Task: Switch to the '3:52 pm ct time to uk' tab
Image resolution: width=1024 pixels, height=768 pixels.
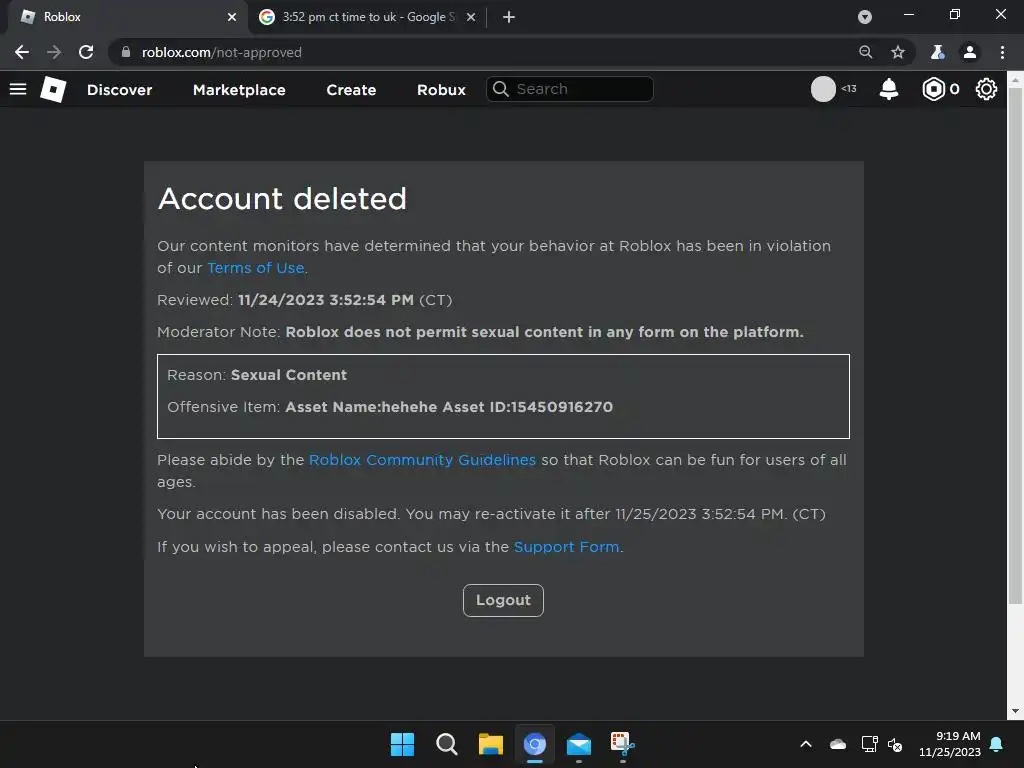Action: (368, 17)
